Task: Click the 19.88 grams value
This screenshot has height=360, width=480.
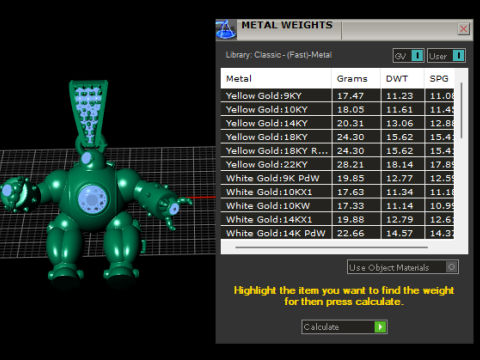Action: point(350,220)
